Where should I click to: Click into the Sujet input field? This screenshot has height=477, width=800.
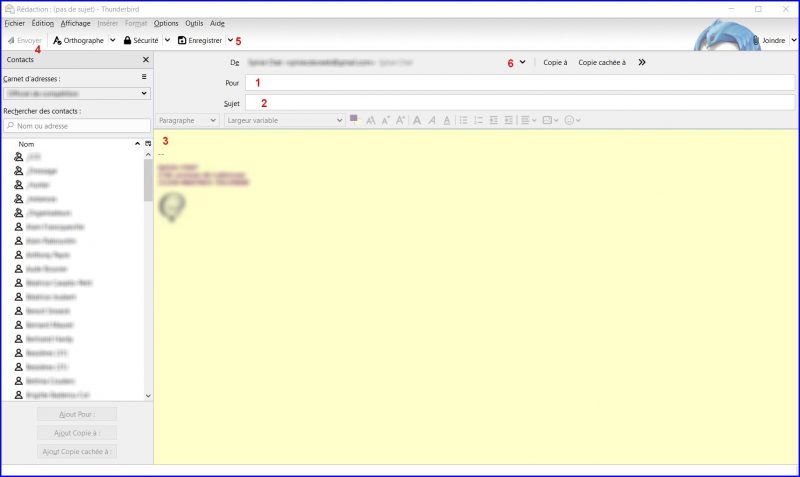[x=520, y=102]
